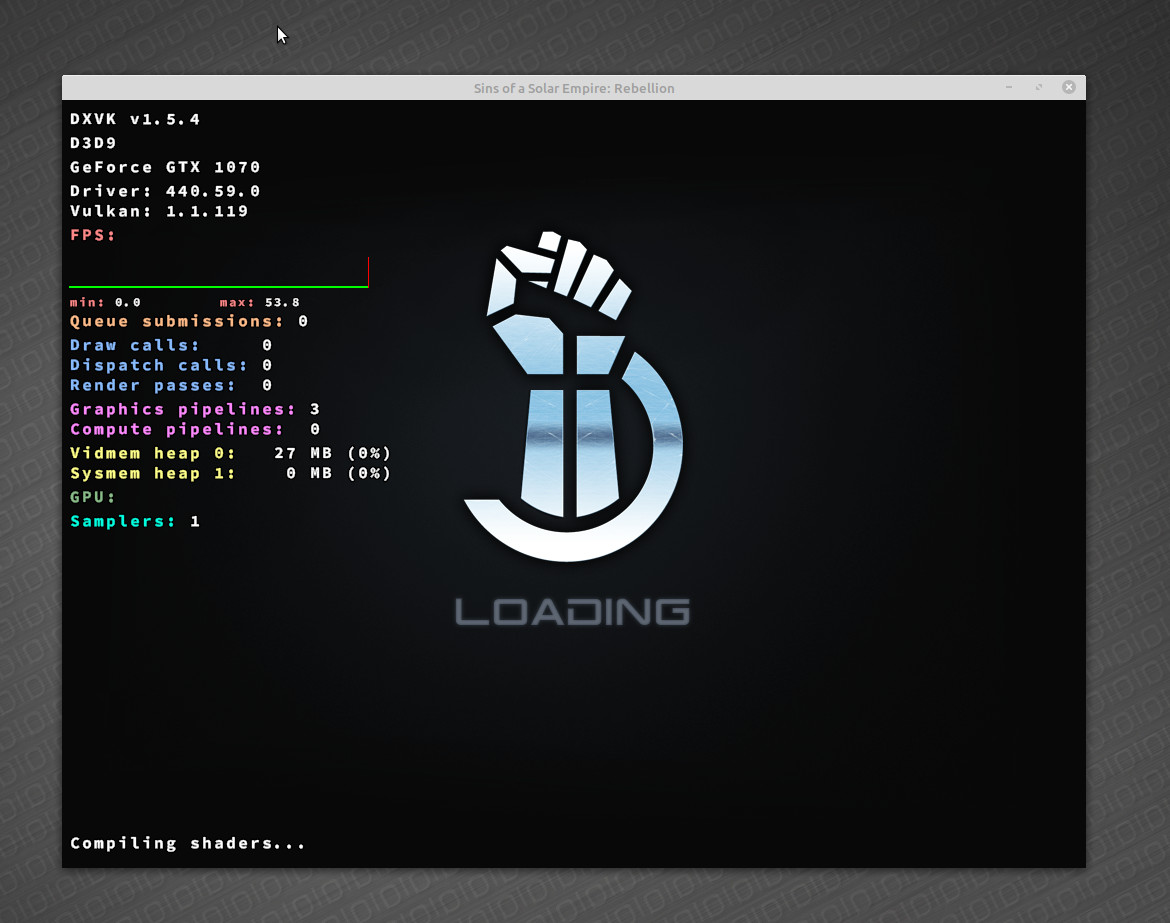
Task: Click the "min: 0.0" frametime value
Action: [105, 302]
